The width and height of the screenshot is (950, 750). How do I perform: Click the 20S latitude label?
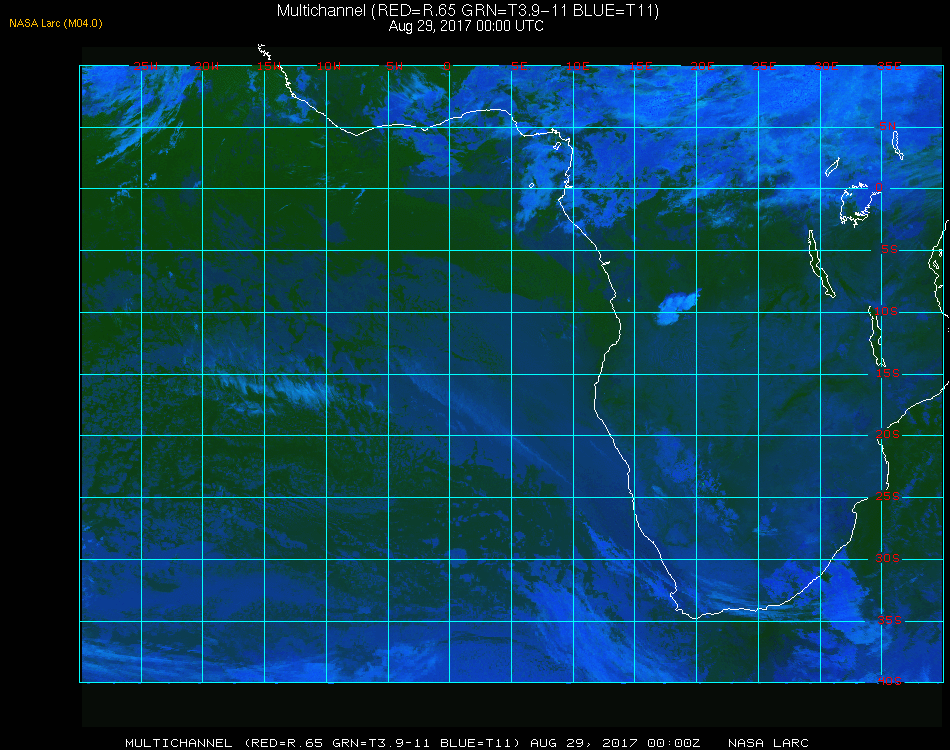point(888,434)
